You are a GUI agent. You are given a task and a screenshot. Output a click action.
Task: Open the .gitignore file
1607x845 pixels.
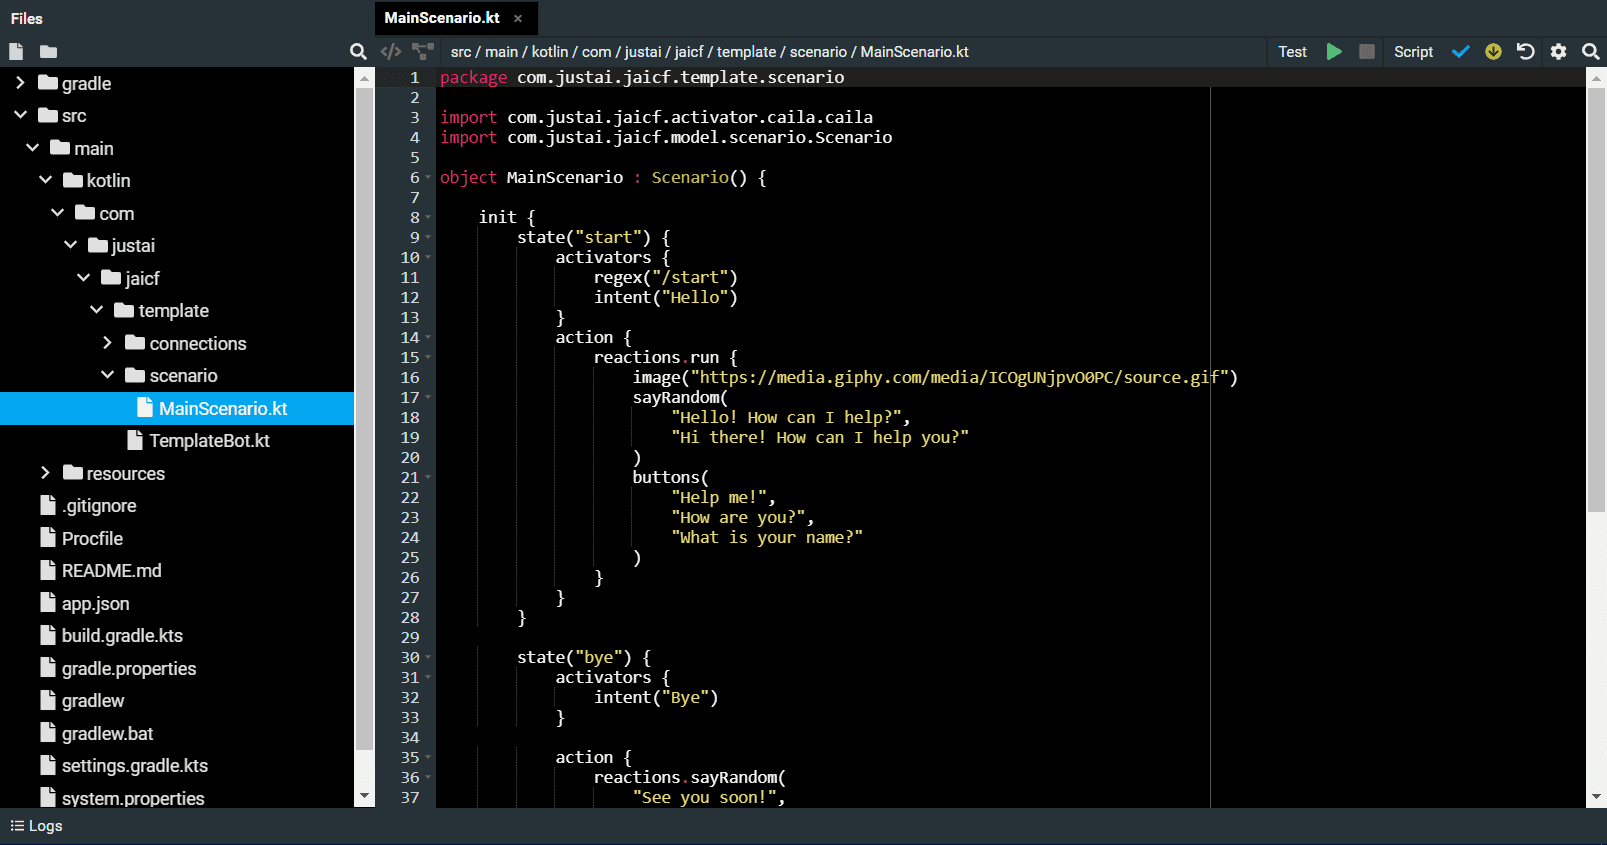pos(99,506)
